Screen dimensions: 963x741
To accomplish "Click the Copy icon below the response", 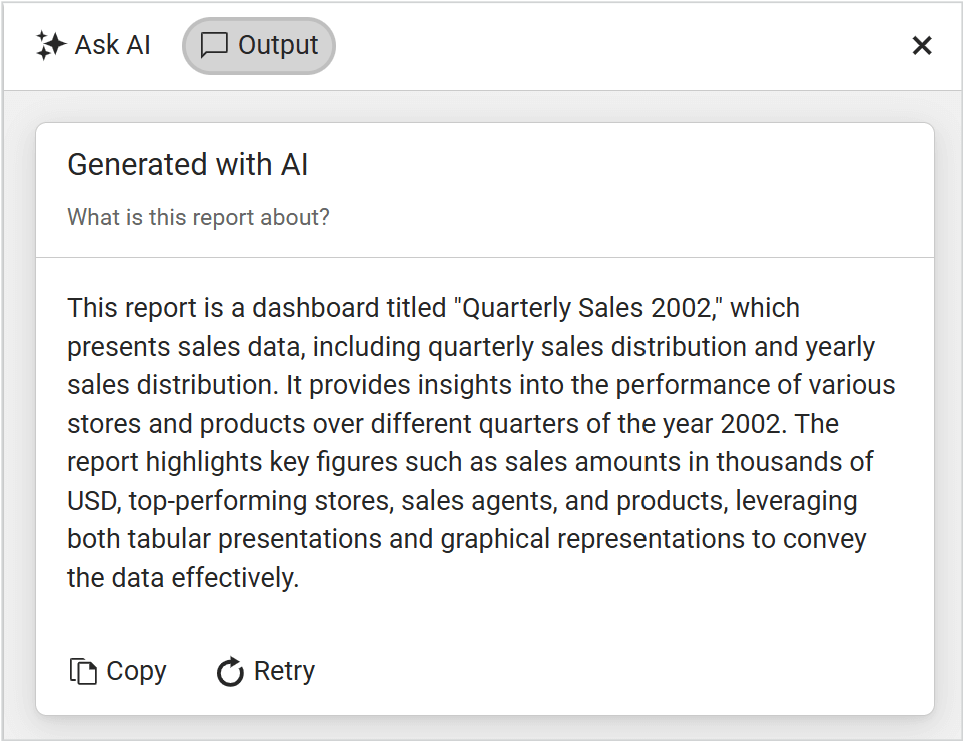I will click(x=83, y=671).
